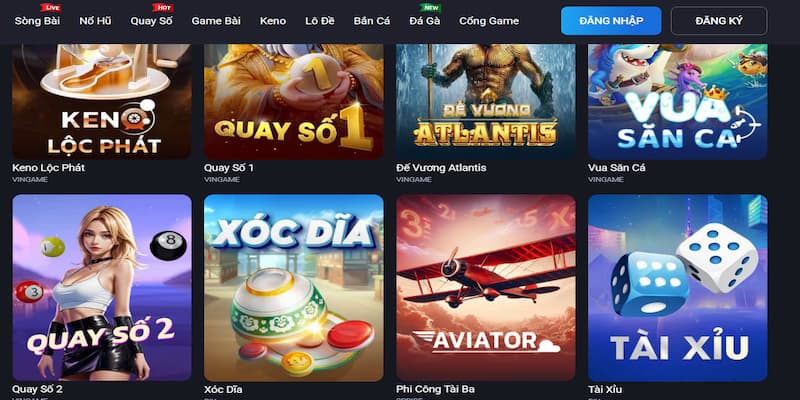The height and width of the screenshot is (400, 800).
Task: Launch the Xóc Dĩa game tile
Action: click(294, 288)
